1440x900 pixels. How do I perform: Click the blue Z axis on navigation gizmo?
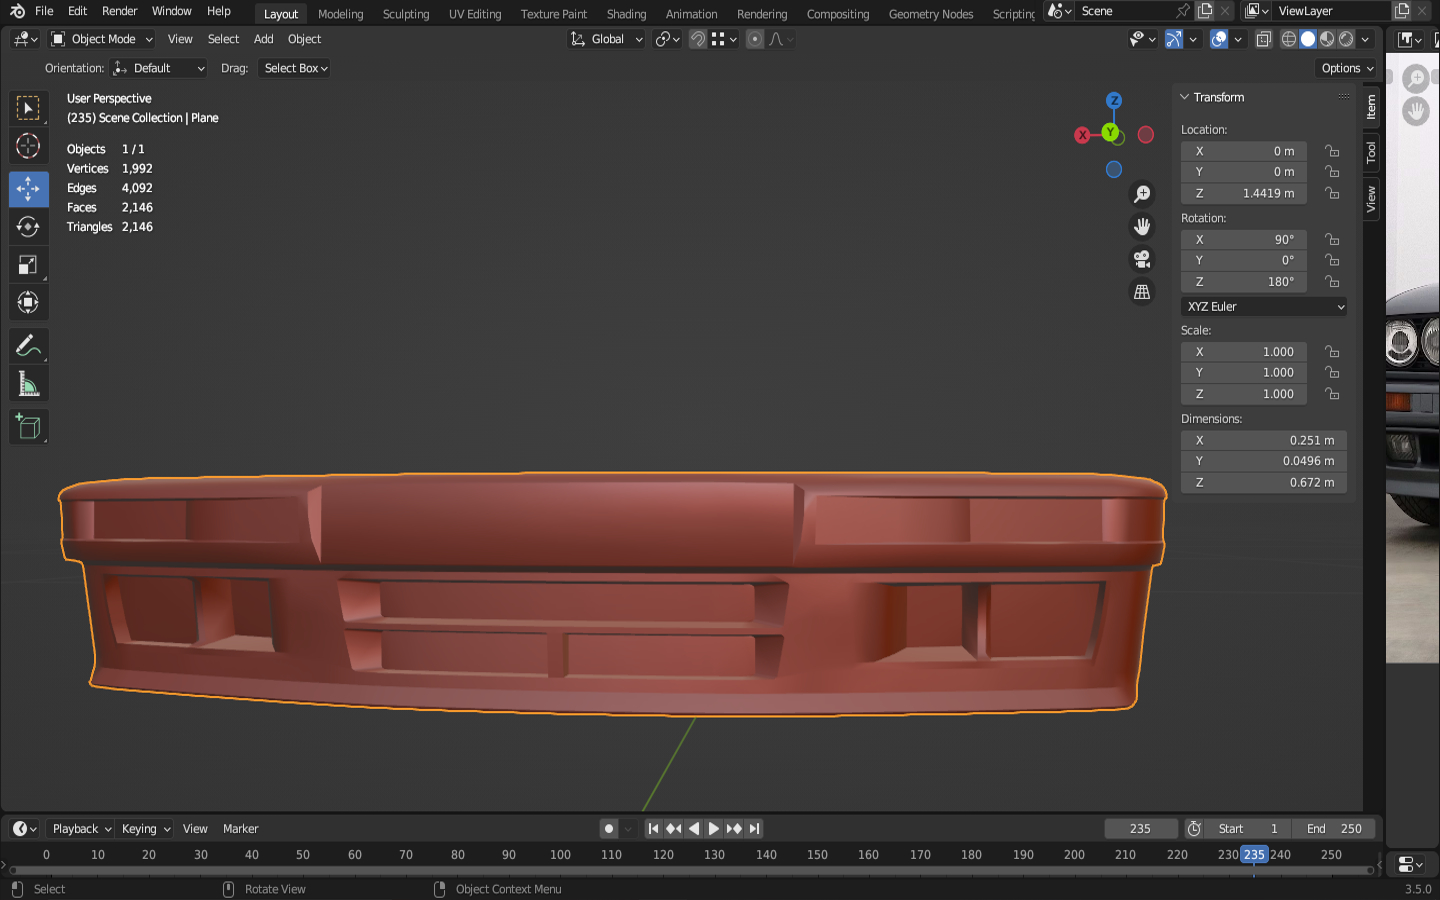pos(1114,101)
